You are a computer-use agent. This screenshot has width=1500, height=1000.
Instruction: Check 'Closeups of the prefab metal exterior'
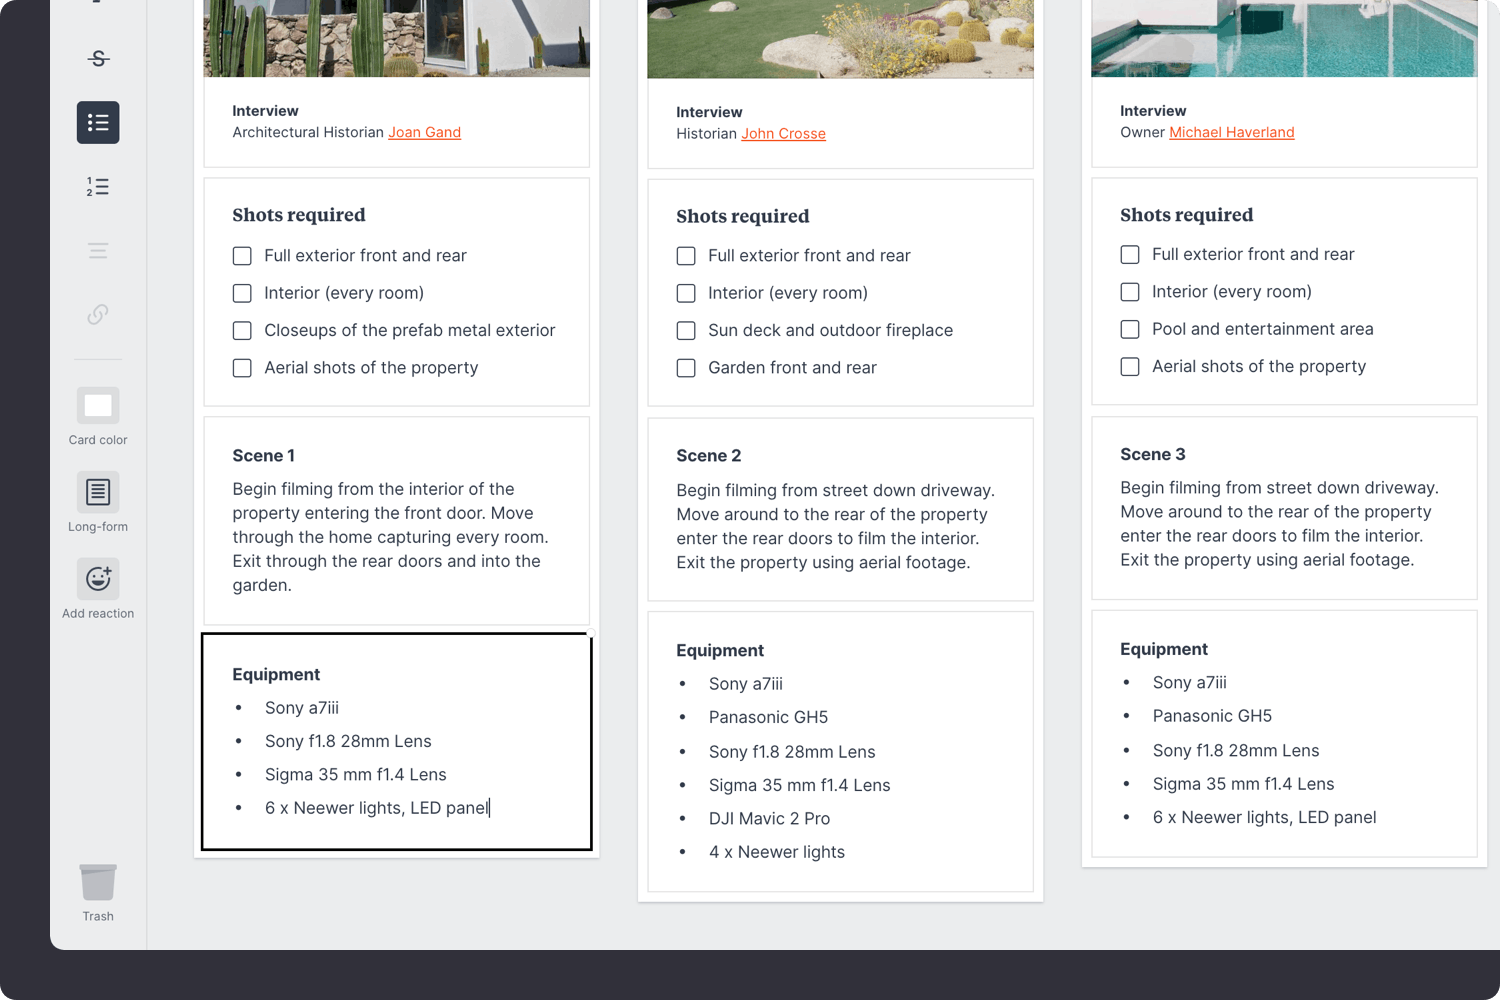point(242,330)
